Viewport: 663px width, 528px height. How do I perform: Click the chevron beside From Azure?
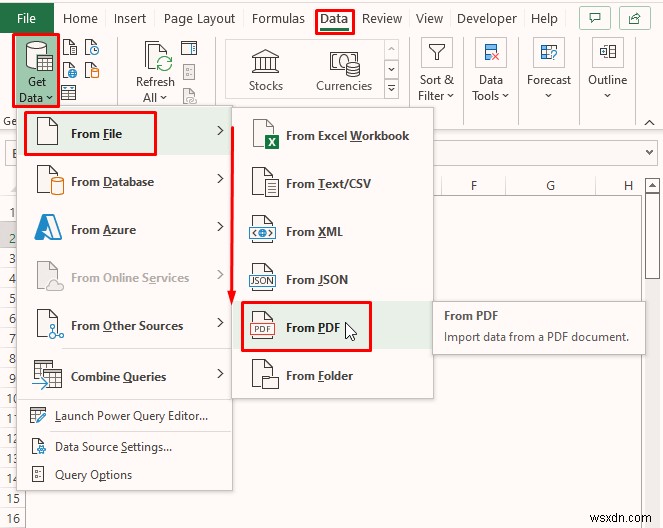click(x=220, y=227)
